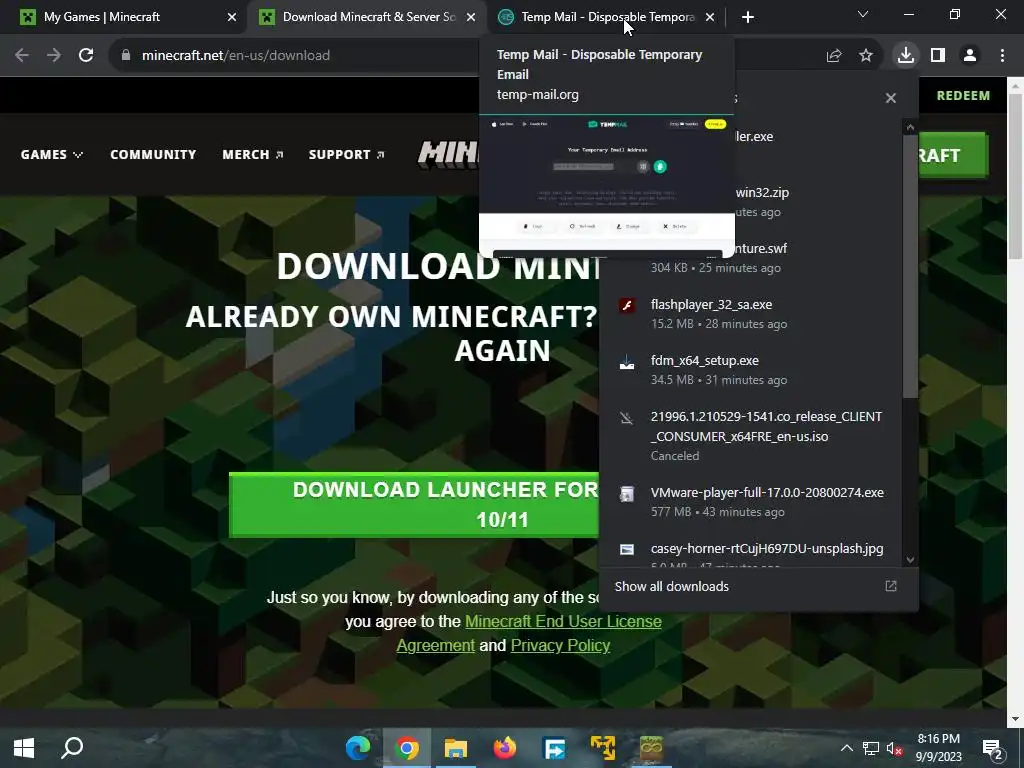Open fdm_x64_setup.exe download
Viewport: 1024px width, 768px height.
750,370
